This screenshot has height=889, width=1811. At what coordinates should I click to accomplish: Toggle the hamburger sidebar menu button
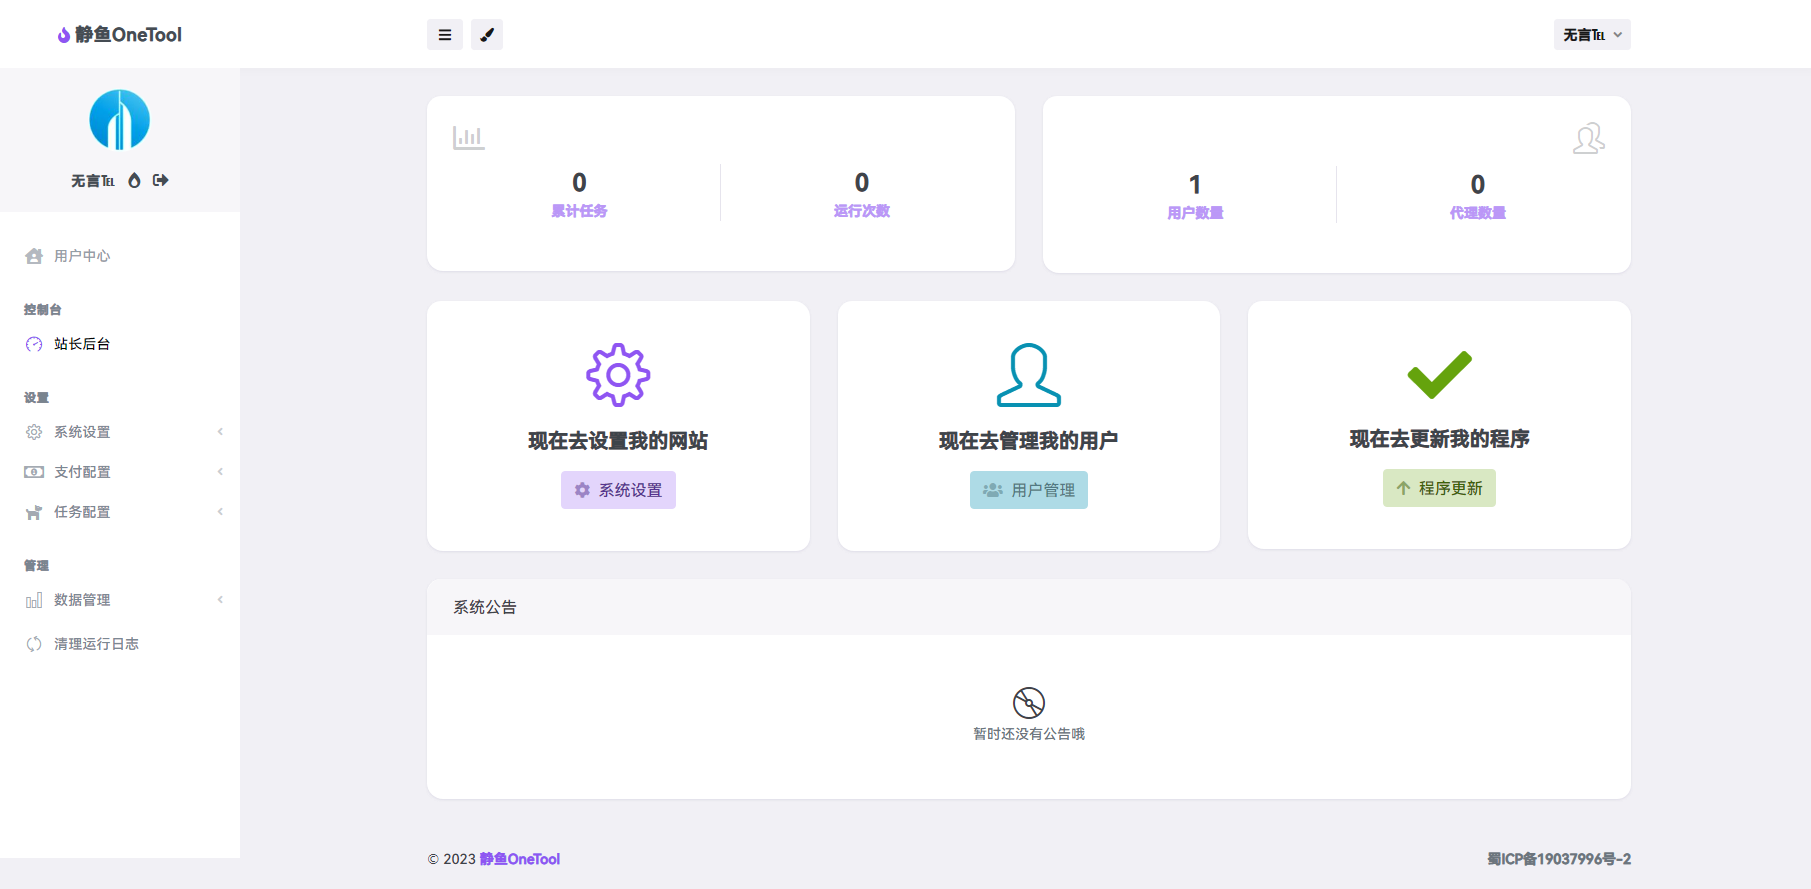click(444, 35)
